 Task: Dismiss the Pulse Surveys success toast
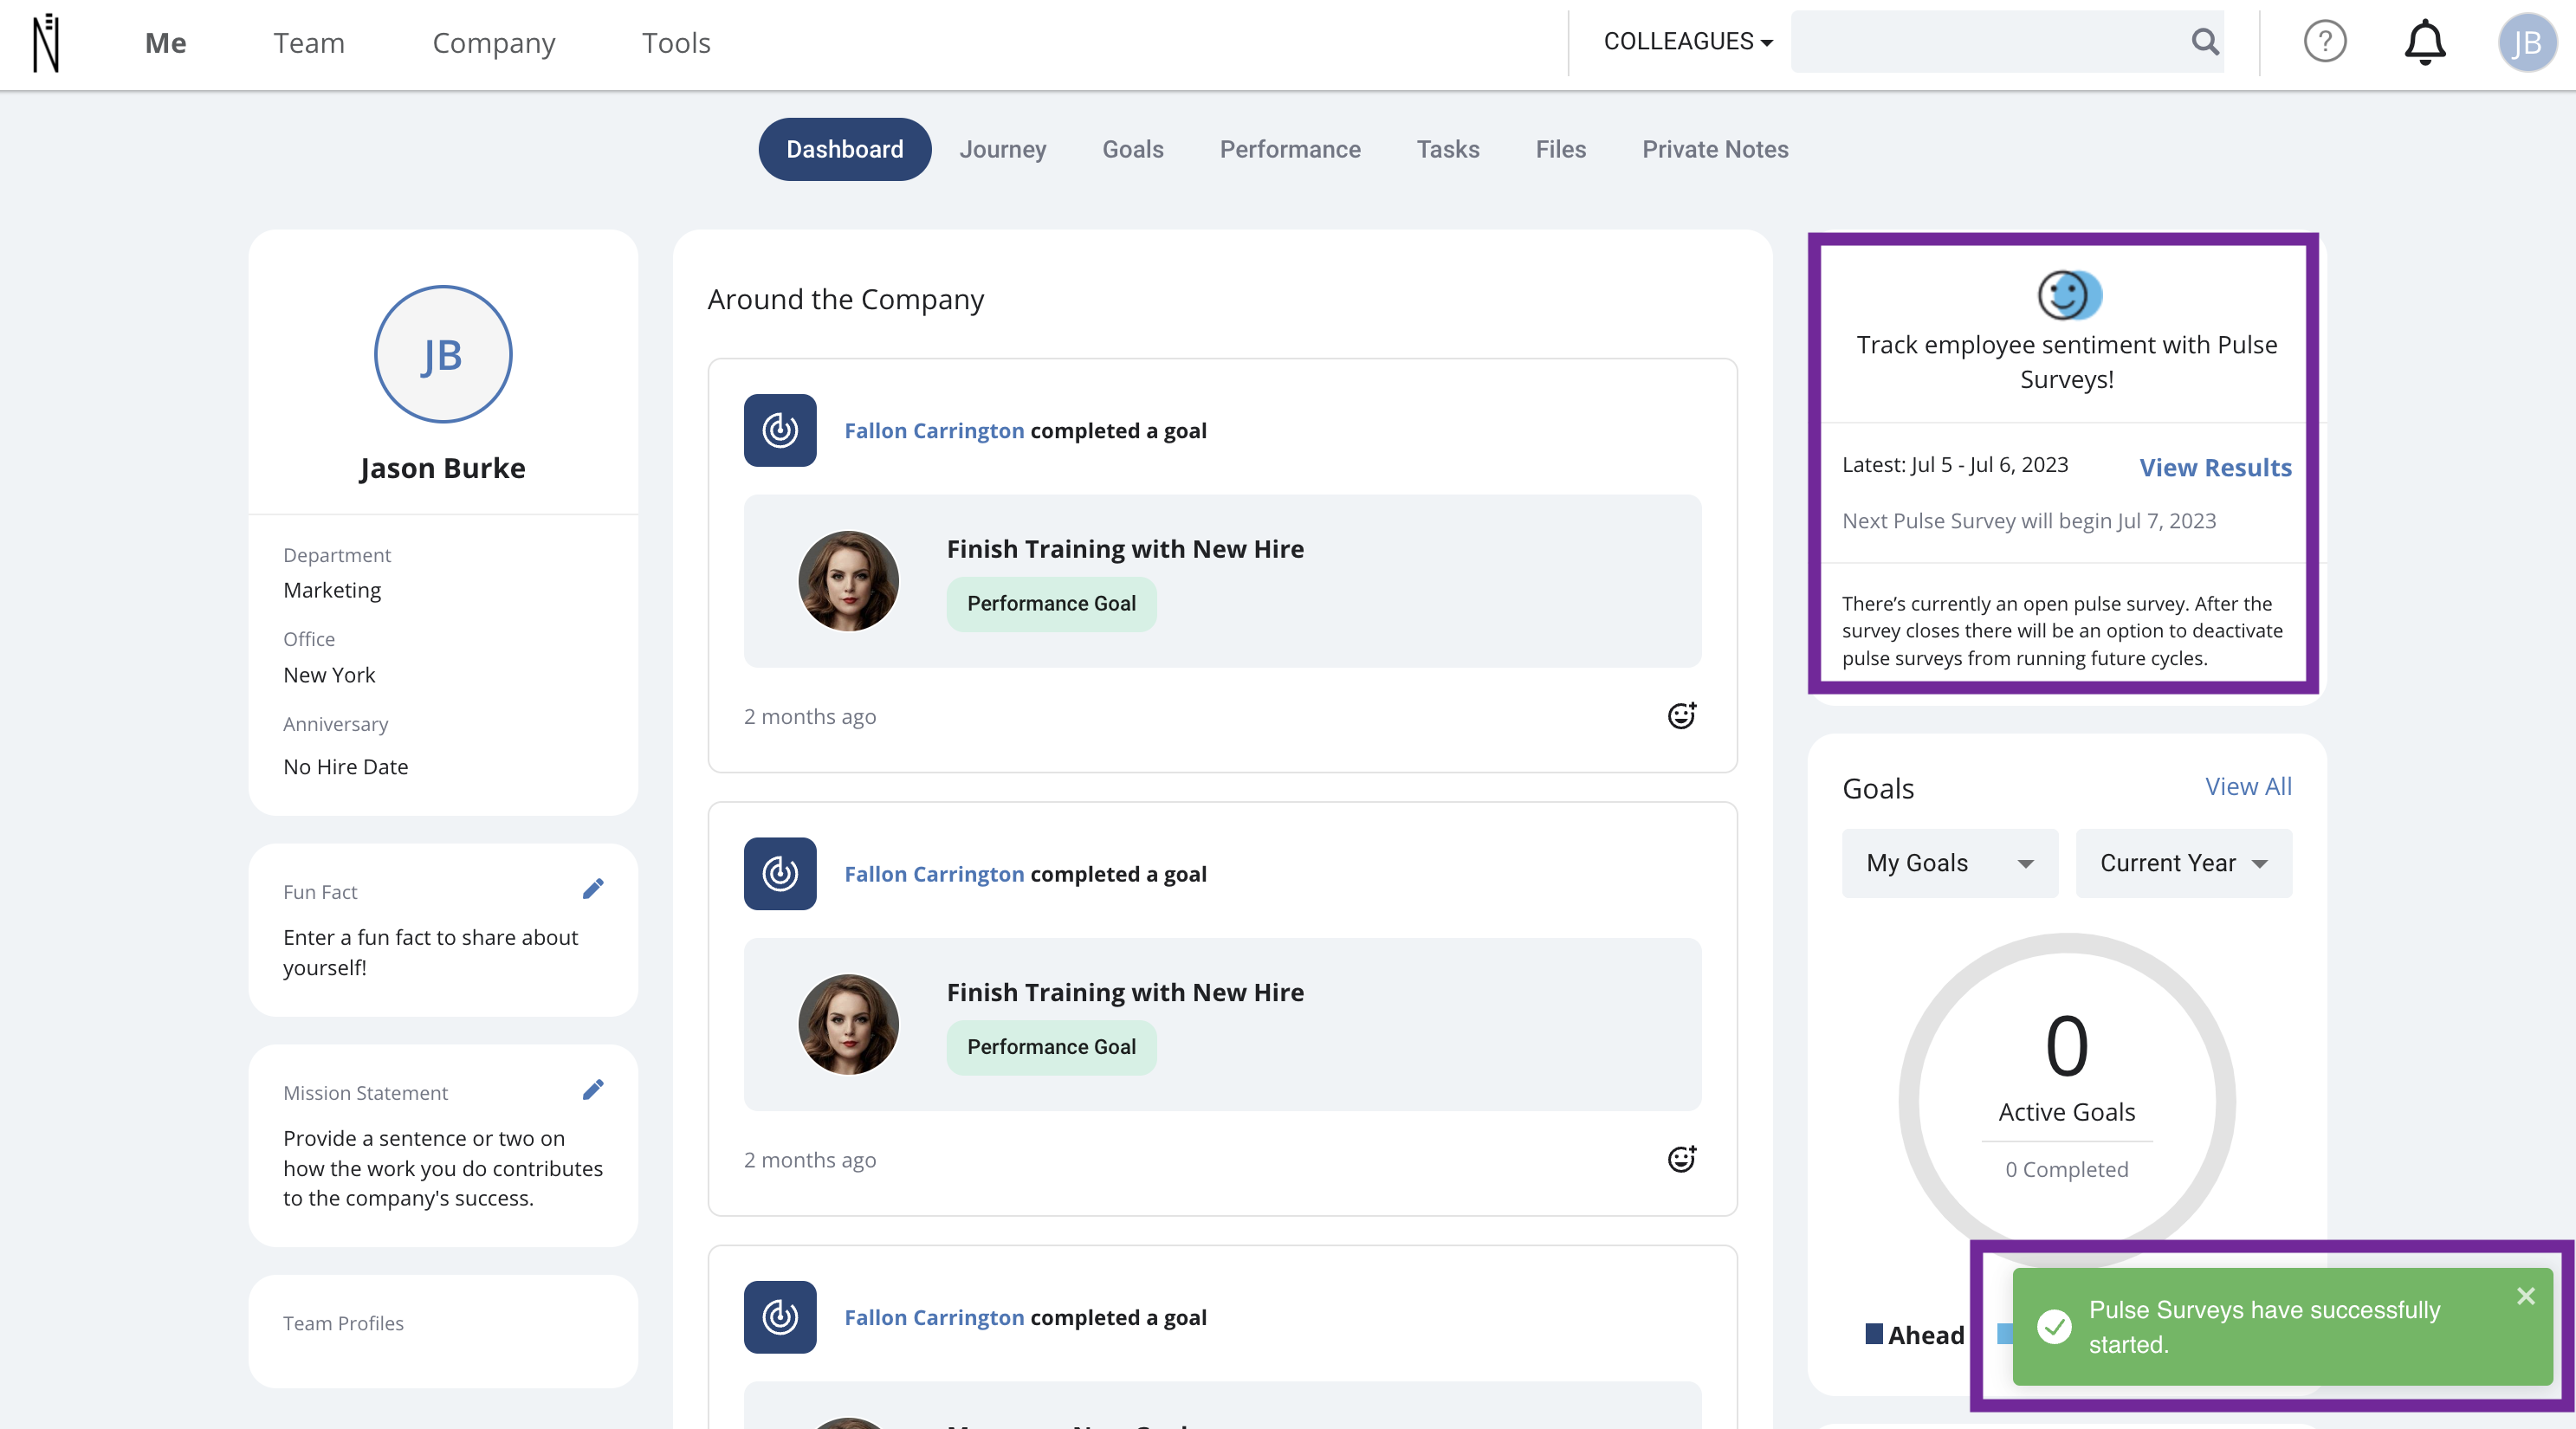(2526, 1296)
